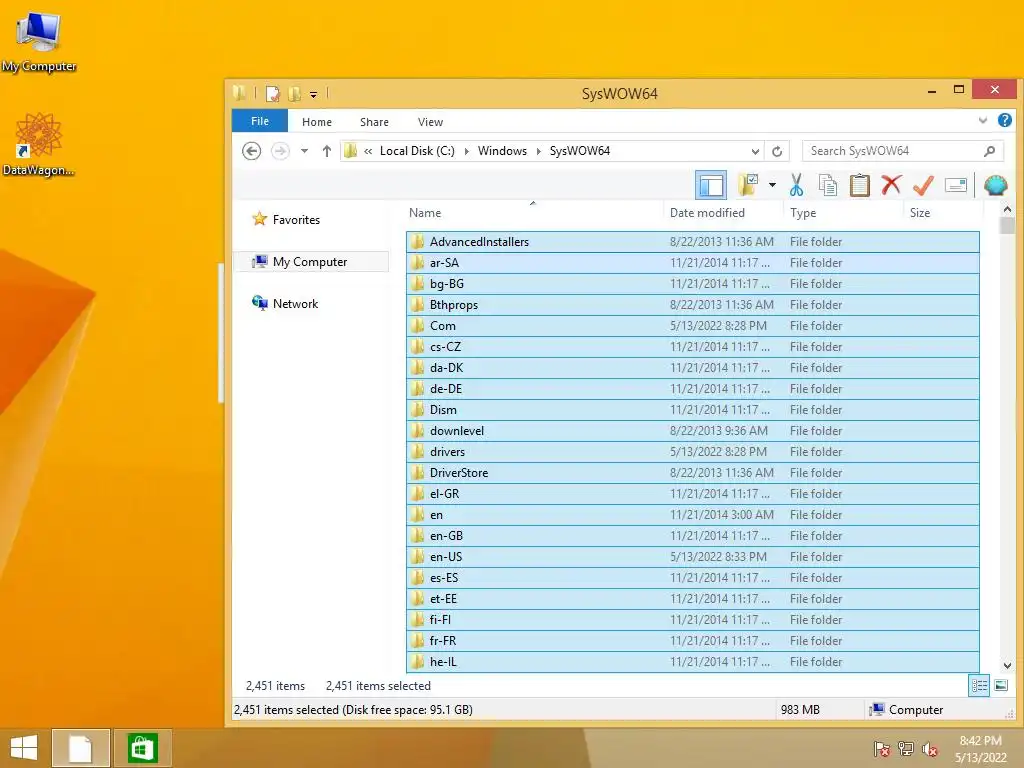
Task: Paste using the clipboard icon
Action: tap(859, 185)
